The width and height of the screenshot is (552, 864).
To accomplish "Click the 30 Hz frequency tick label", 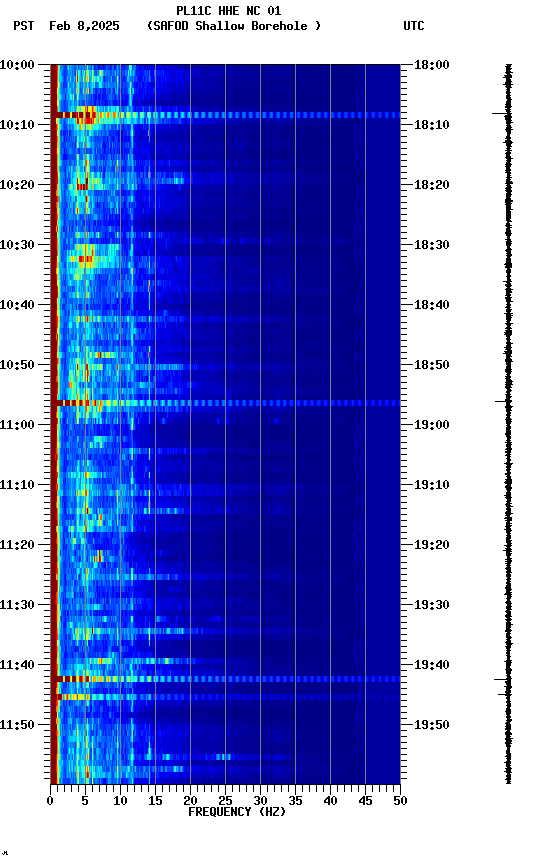I will click(x=260, y=801).
